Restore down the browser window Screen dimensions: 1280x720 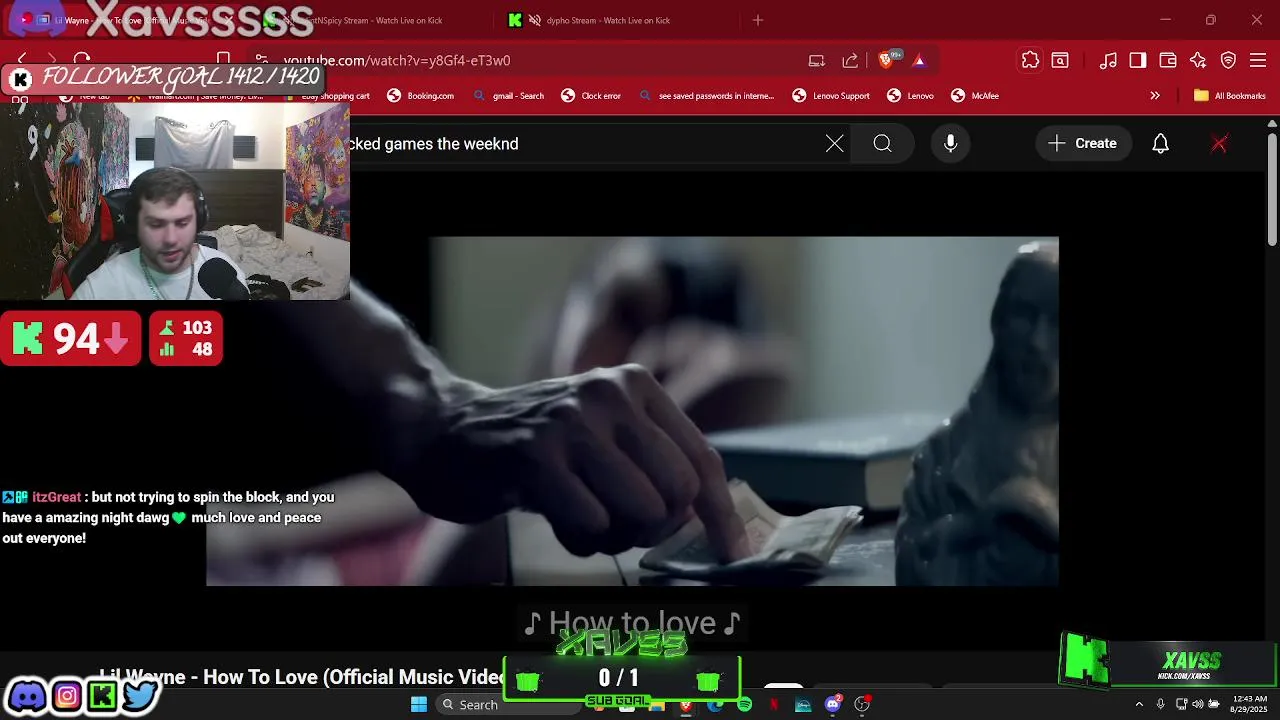(x=1211, y=20)
